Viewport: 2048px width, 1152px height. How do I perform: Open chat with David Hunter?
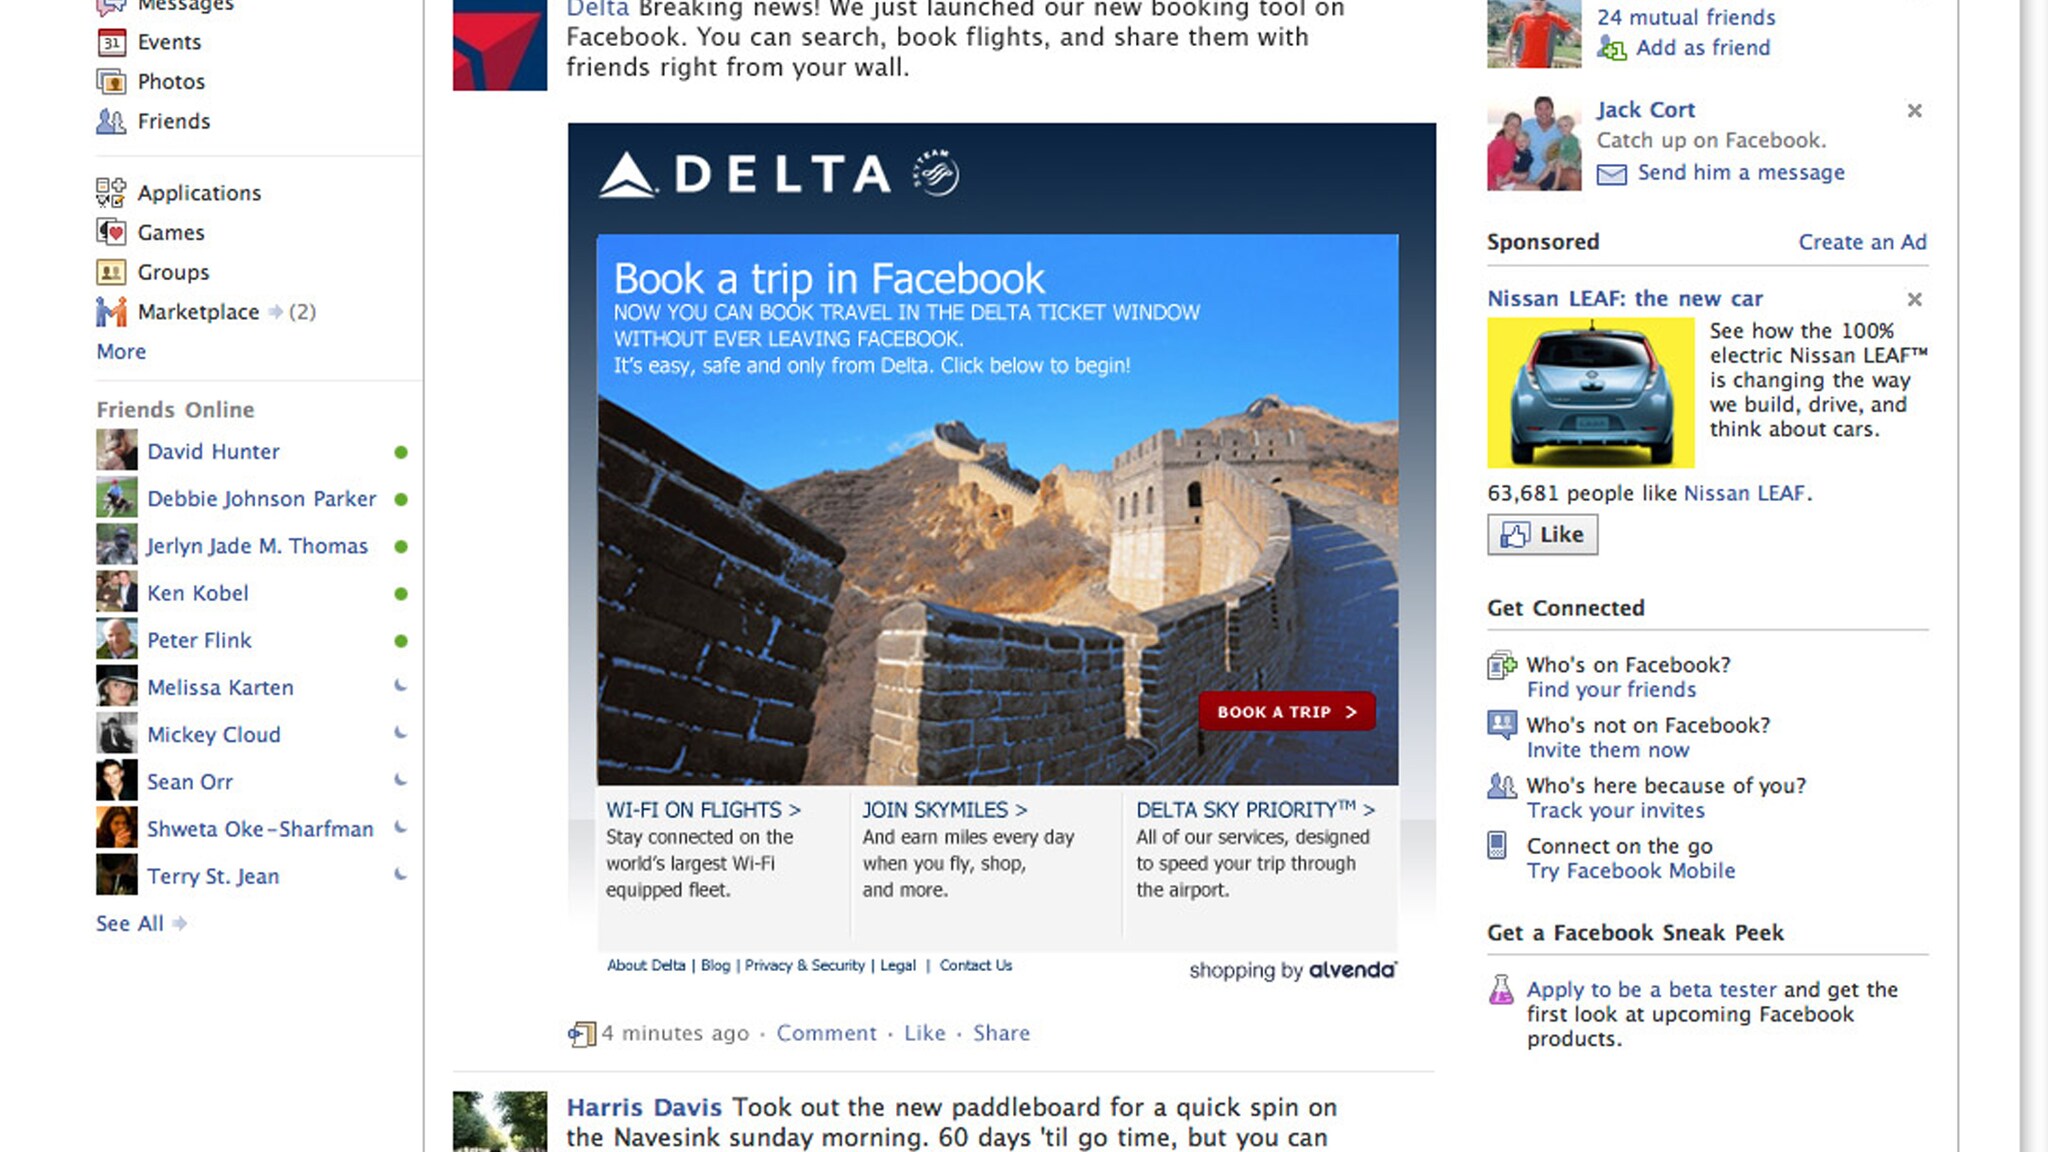click(213, 451)
